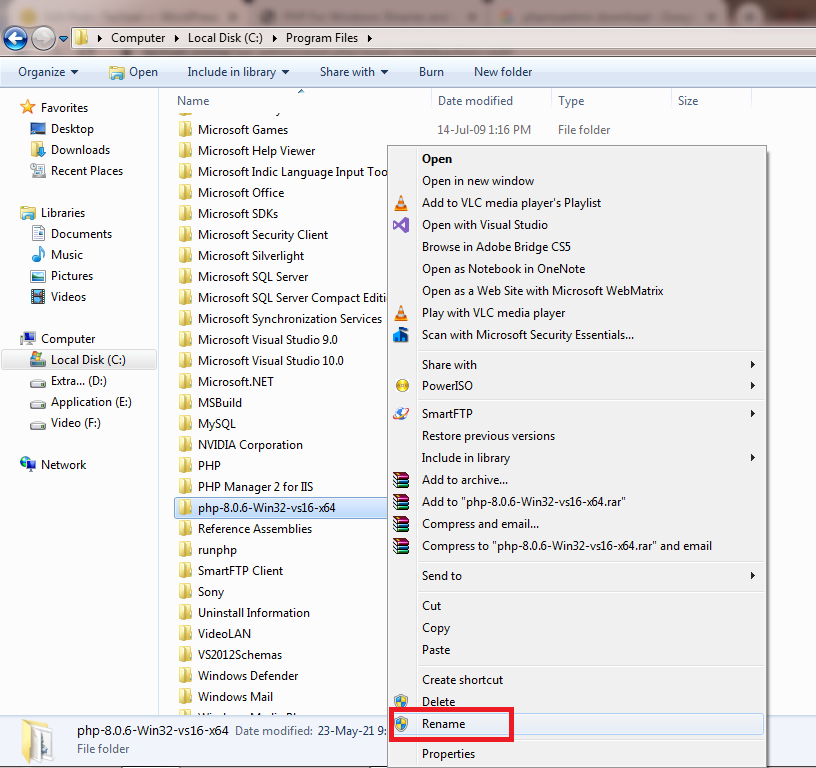The height and width of the screenshot is (768, 816).
Task: Click the WinRAR icon beside Add to archive
Action: tap(401, 480)
